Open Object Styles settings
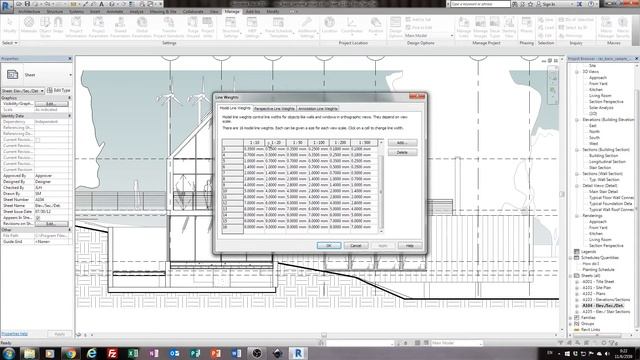 tap(45, 27)
